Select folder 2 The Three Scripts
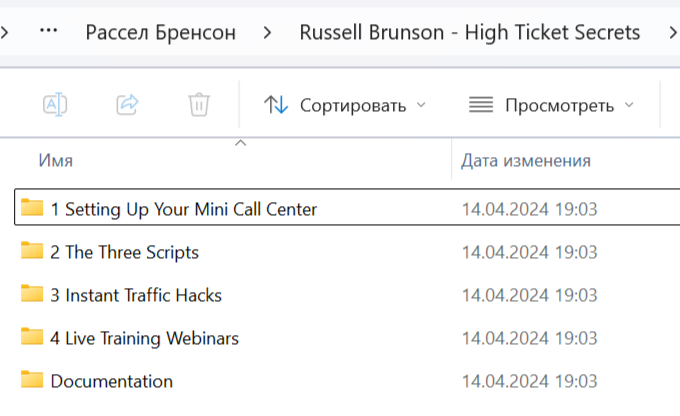The height and width of the screenshot is (416, 680). coord(124,252)
